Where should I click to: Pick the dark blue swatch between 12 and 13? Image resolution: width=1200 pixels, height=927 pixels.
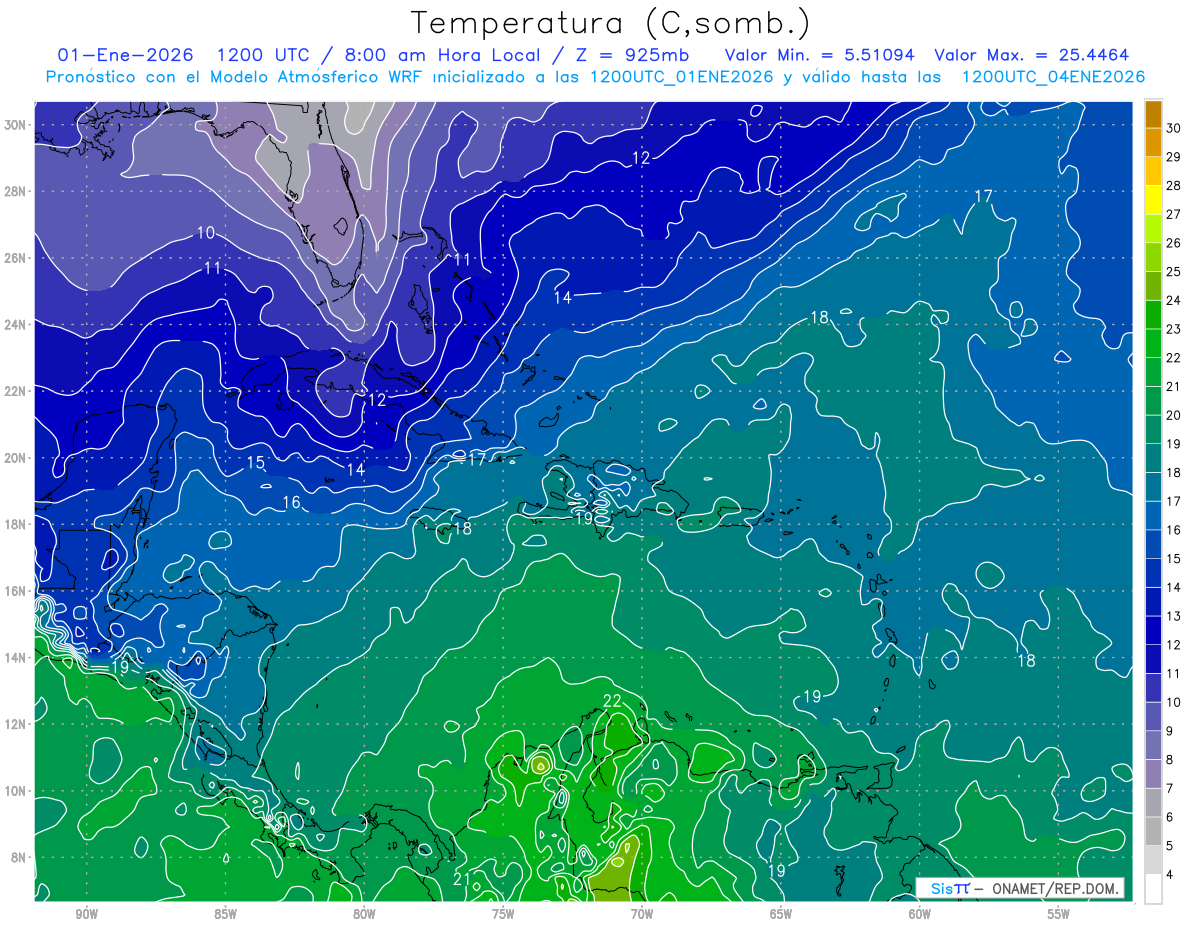click(x=1153, y=630)
